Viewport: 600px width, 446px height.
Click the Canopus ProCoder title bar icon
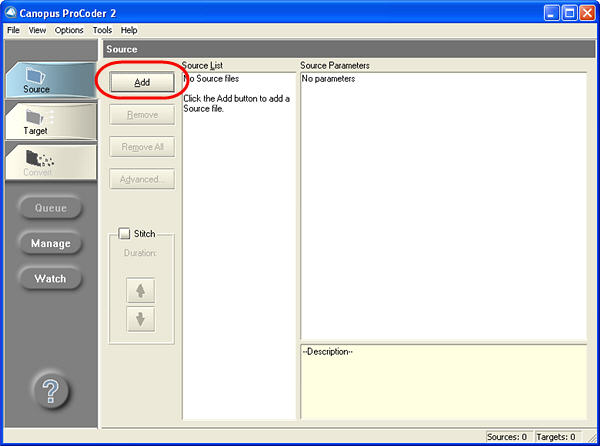10,13
